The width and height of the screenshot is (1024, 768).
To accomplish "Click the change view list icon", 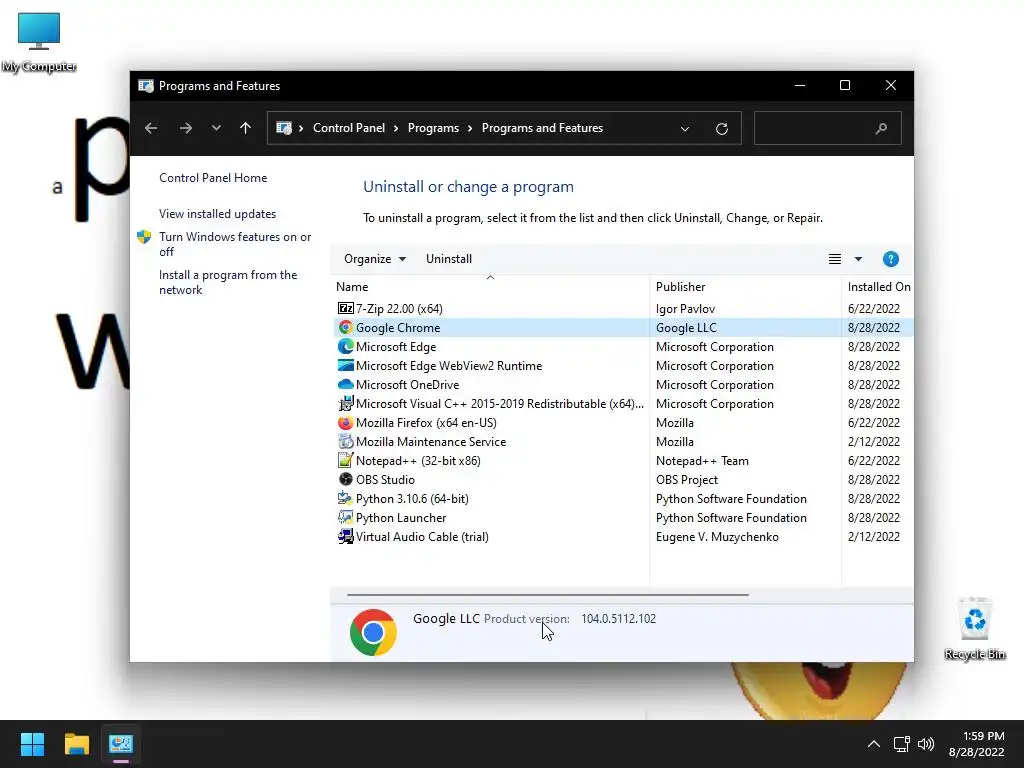I will [x=835, y=259].
